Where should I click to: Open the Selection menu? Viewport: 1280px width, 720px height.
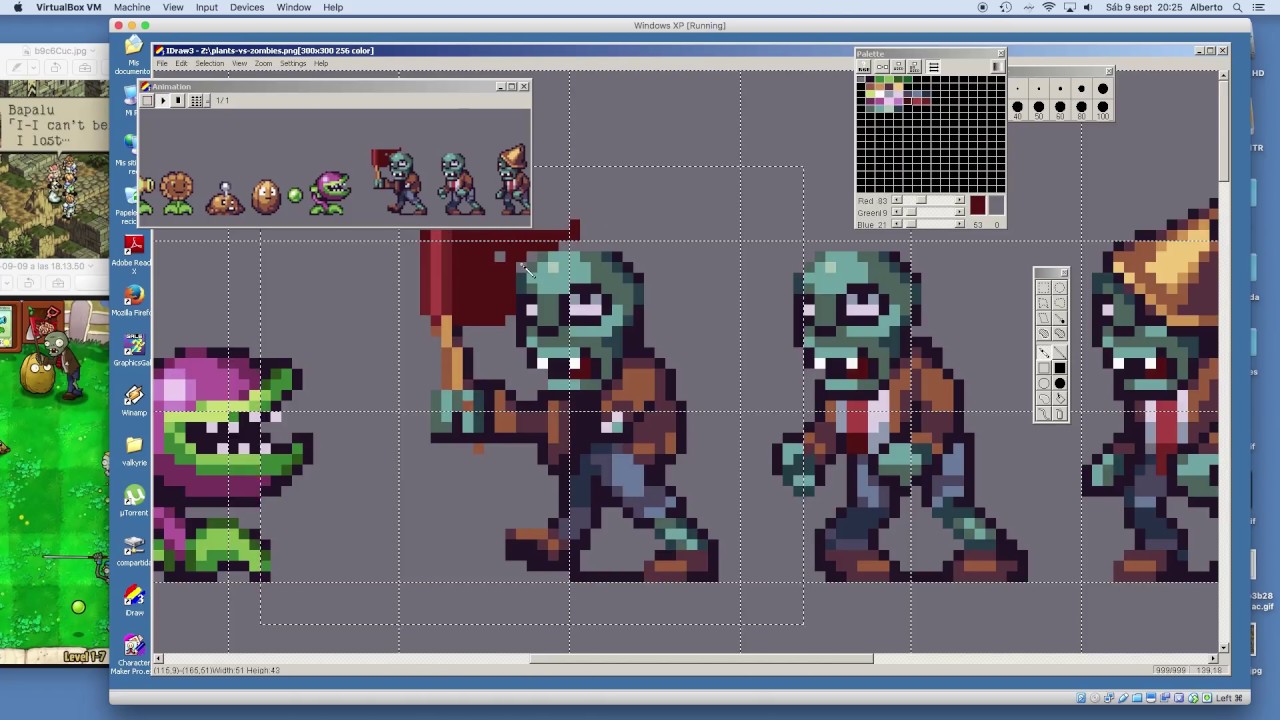click(209, 63)
